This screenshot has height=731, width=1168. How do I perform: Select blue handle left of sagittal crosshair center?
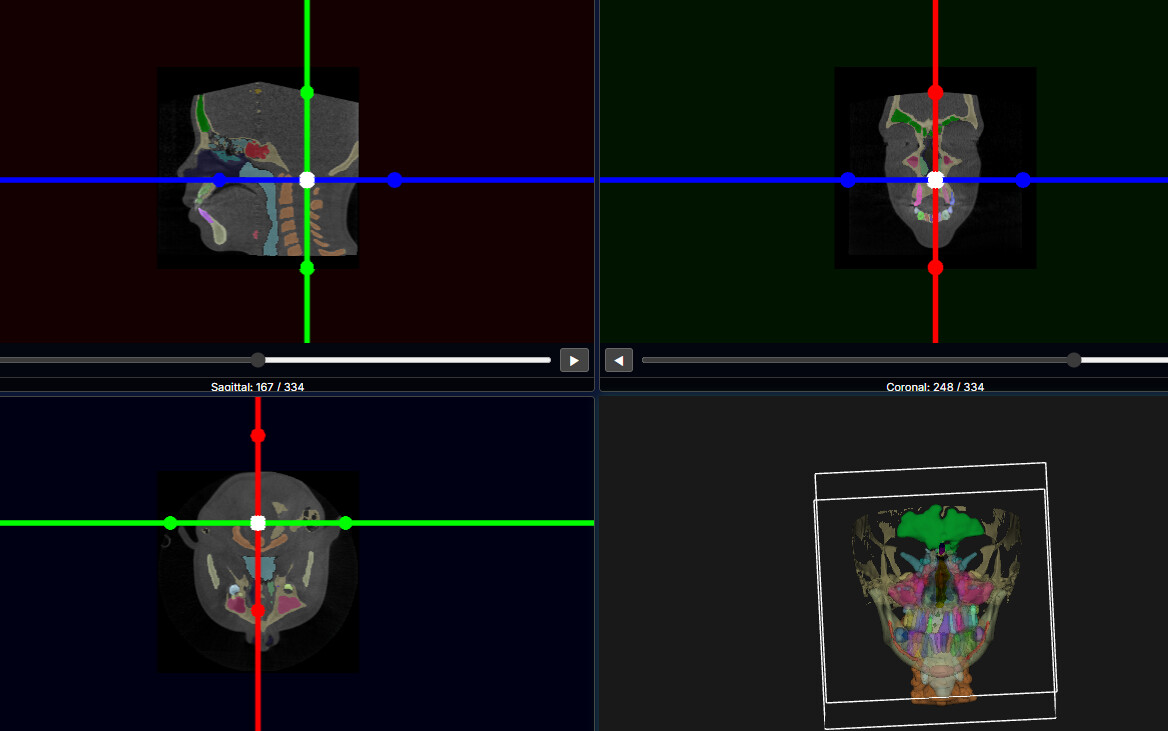(x=220, y=180)
